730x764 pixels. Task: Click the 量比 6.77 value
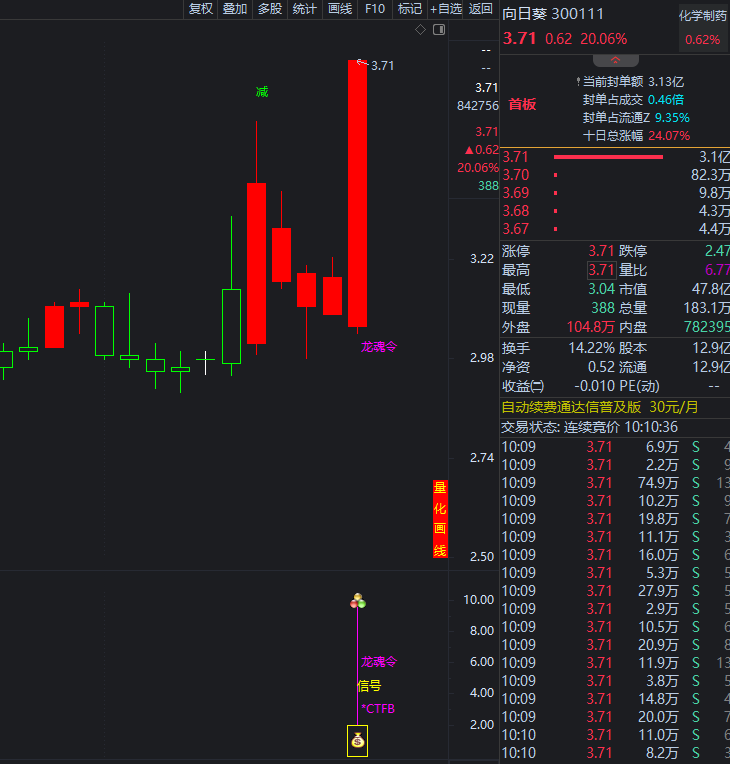717,270
